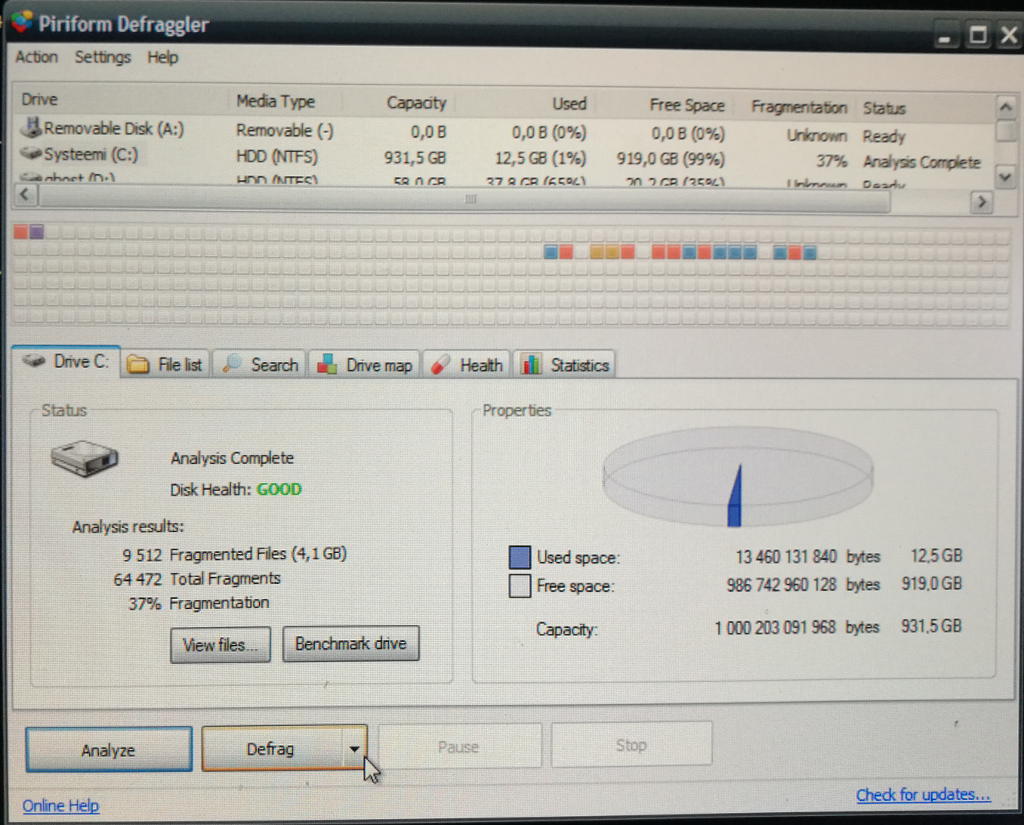
Task: Click the Drive C: tab disk icon
Action: [x=33, y=361]
